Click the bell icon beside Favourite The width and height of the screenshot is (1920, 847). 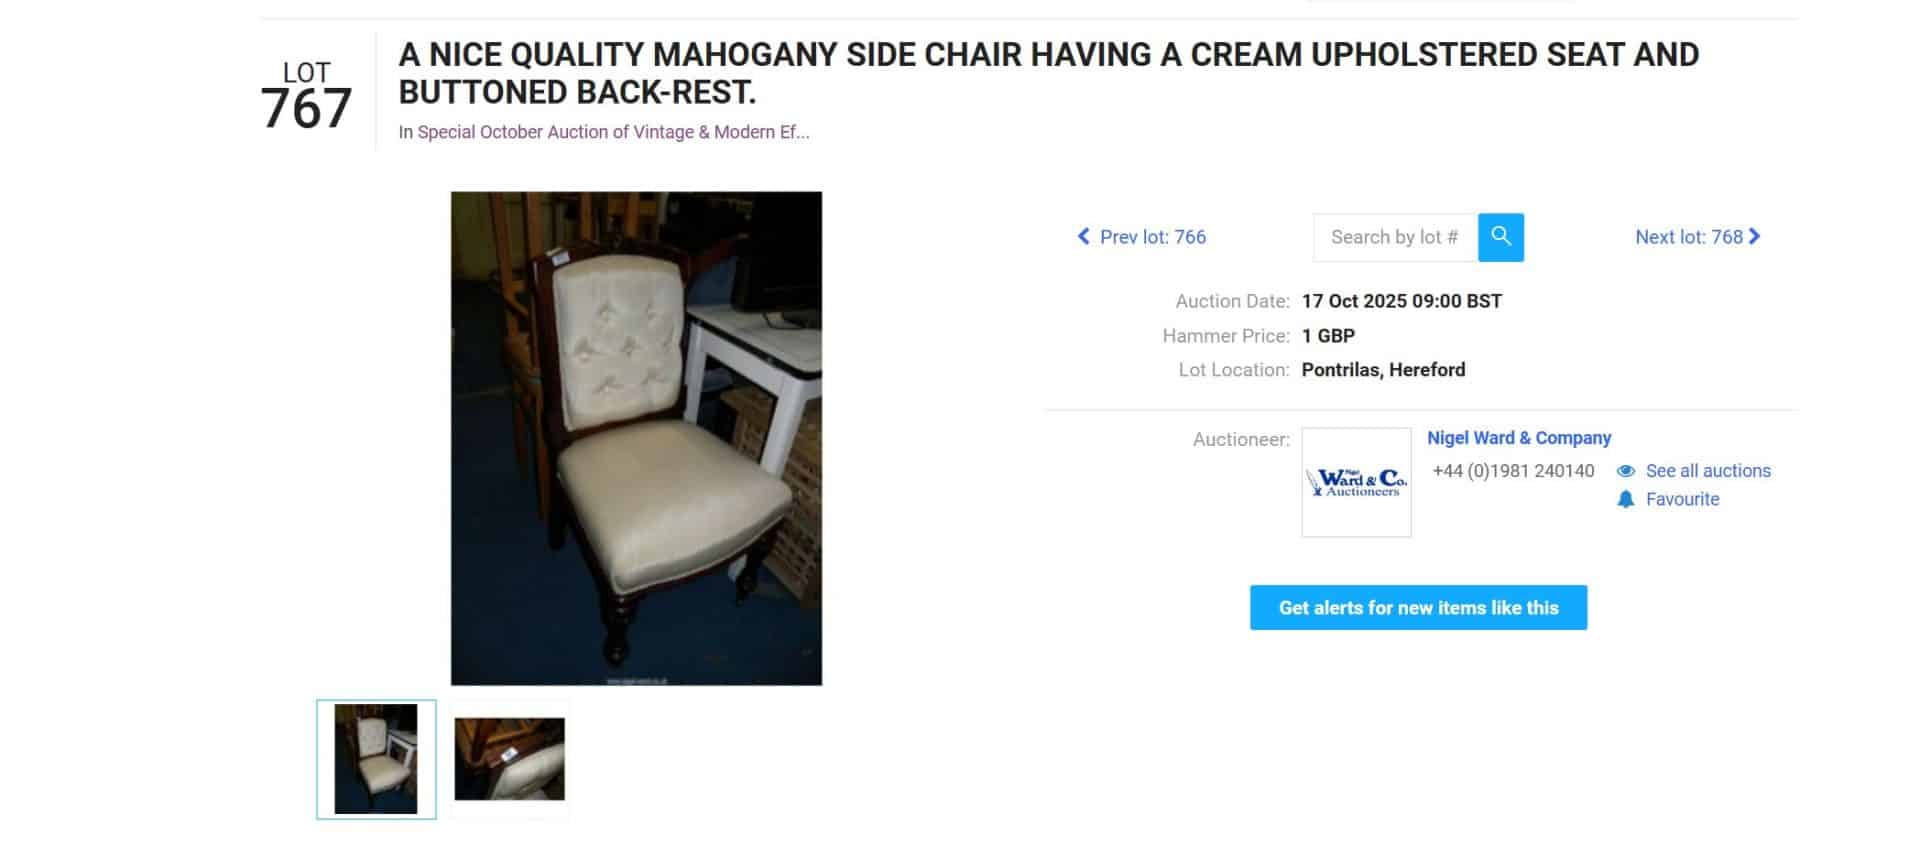click(1626, 499)
